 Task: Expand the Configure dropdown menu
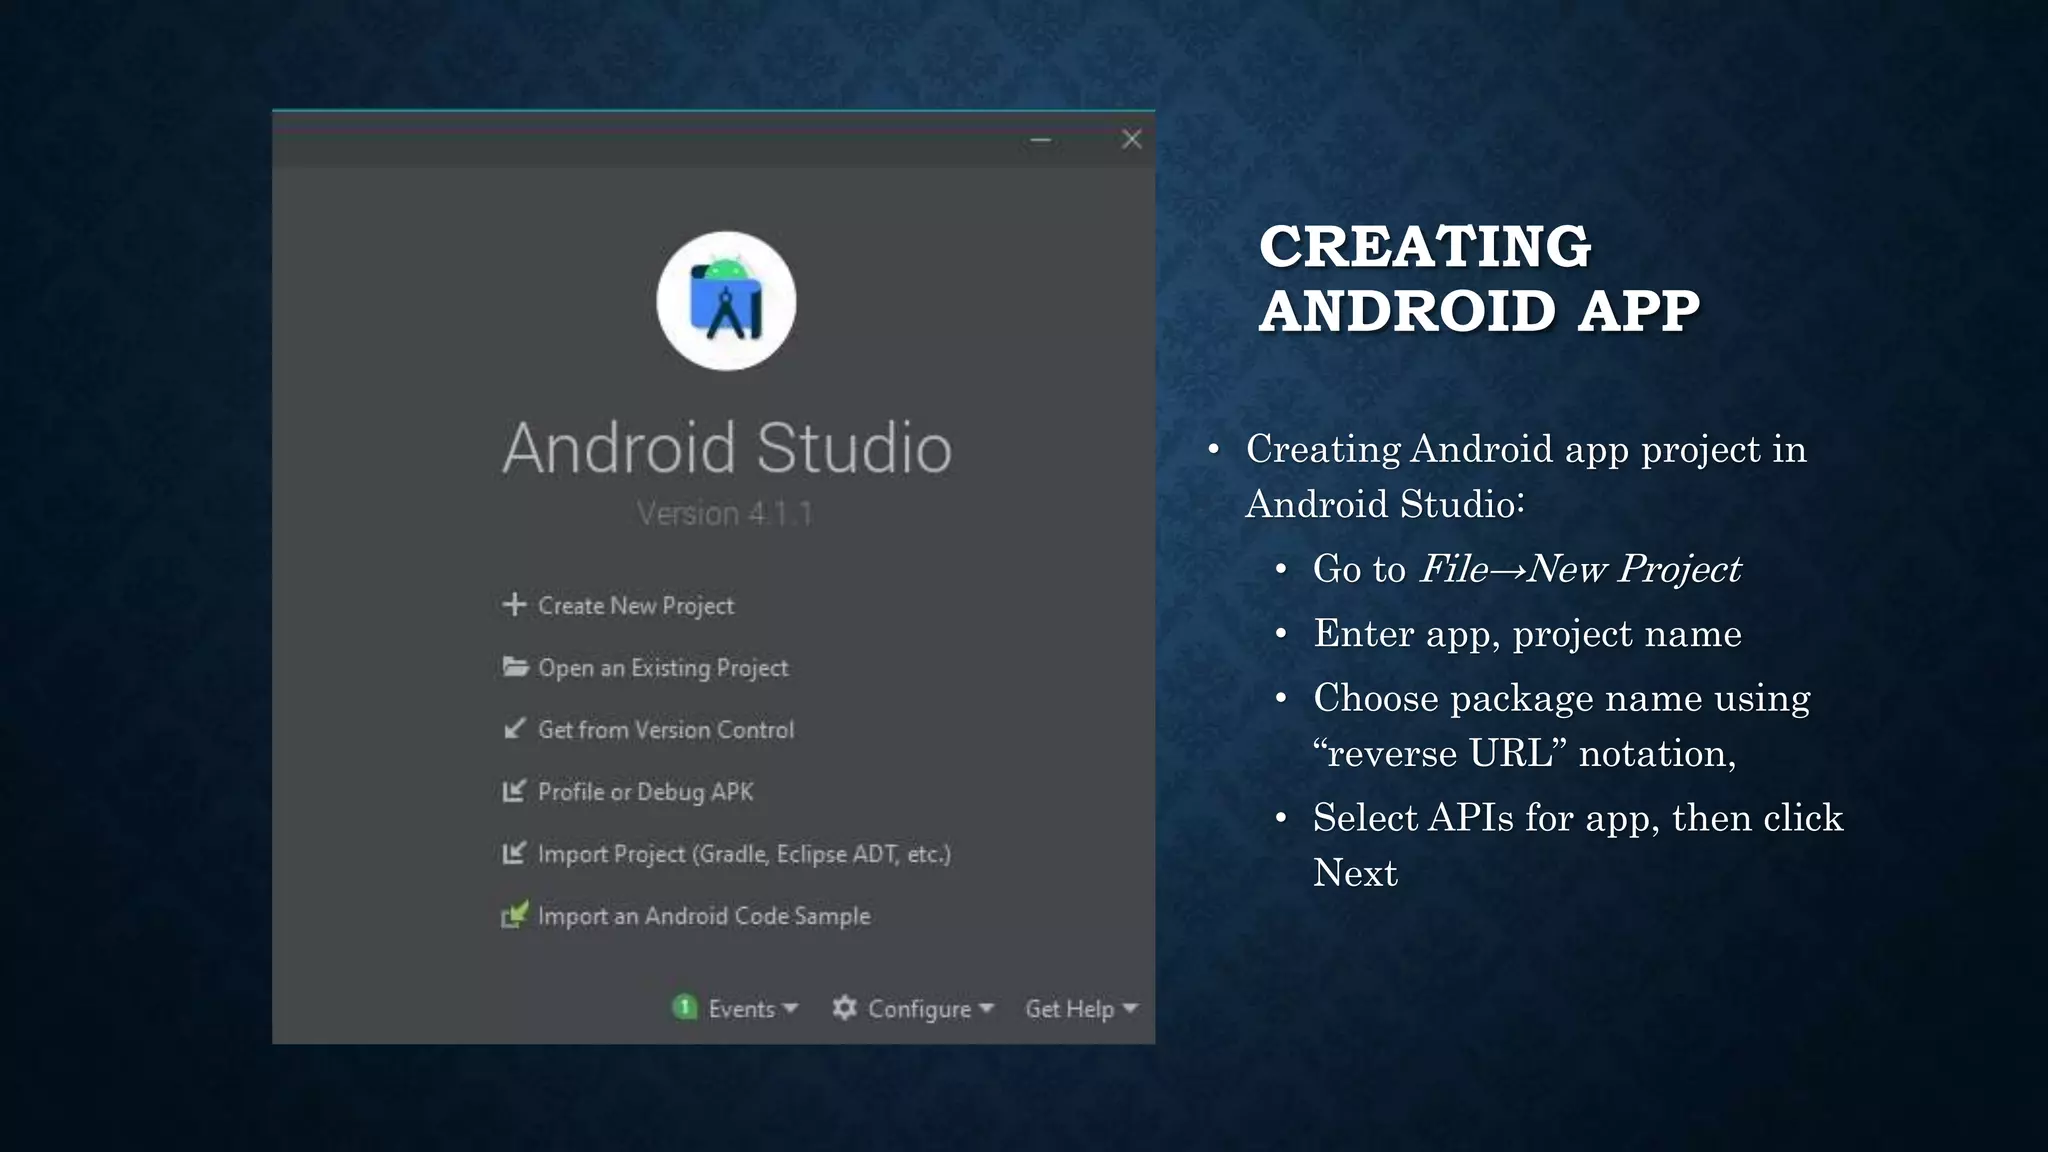pos(930,1008)
